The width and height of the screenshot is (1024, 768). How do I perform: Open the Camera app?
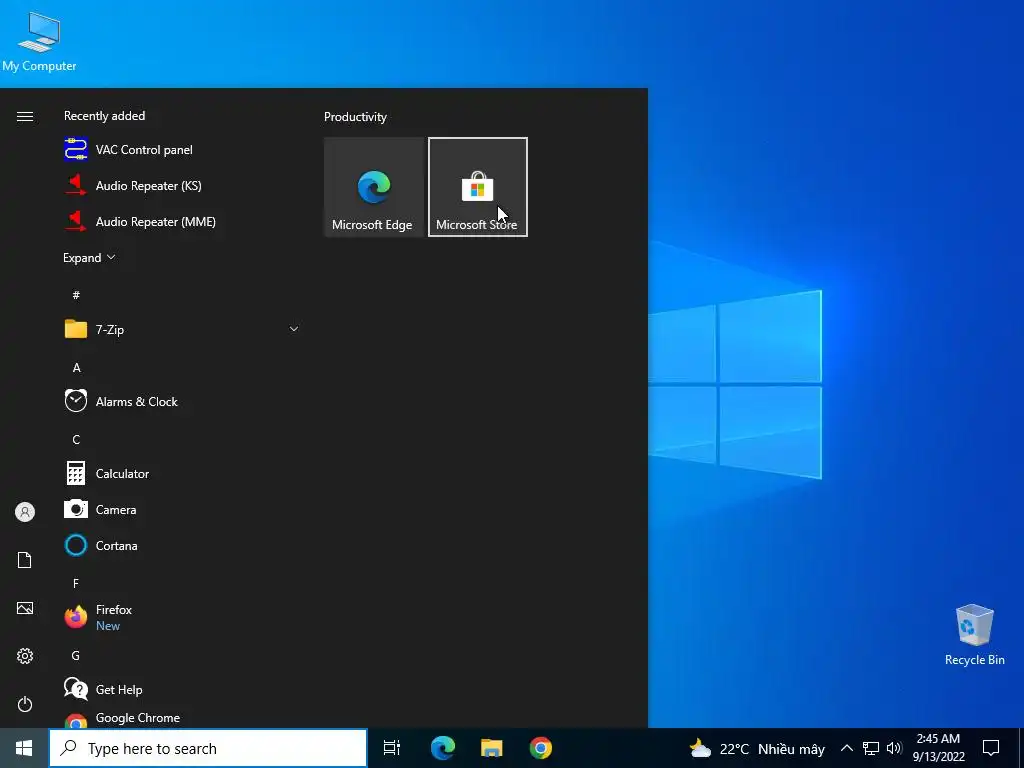coord(181,509)
